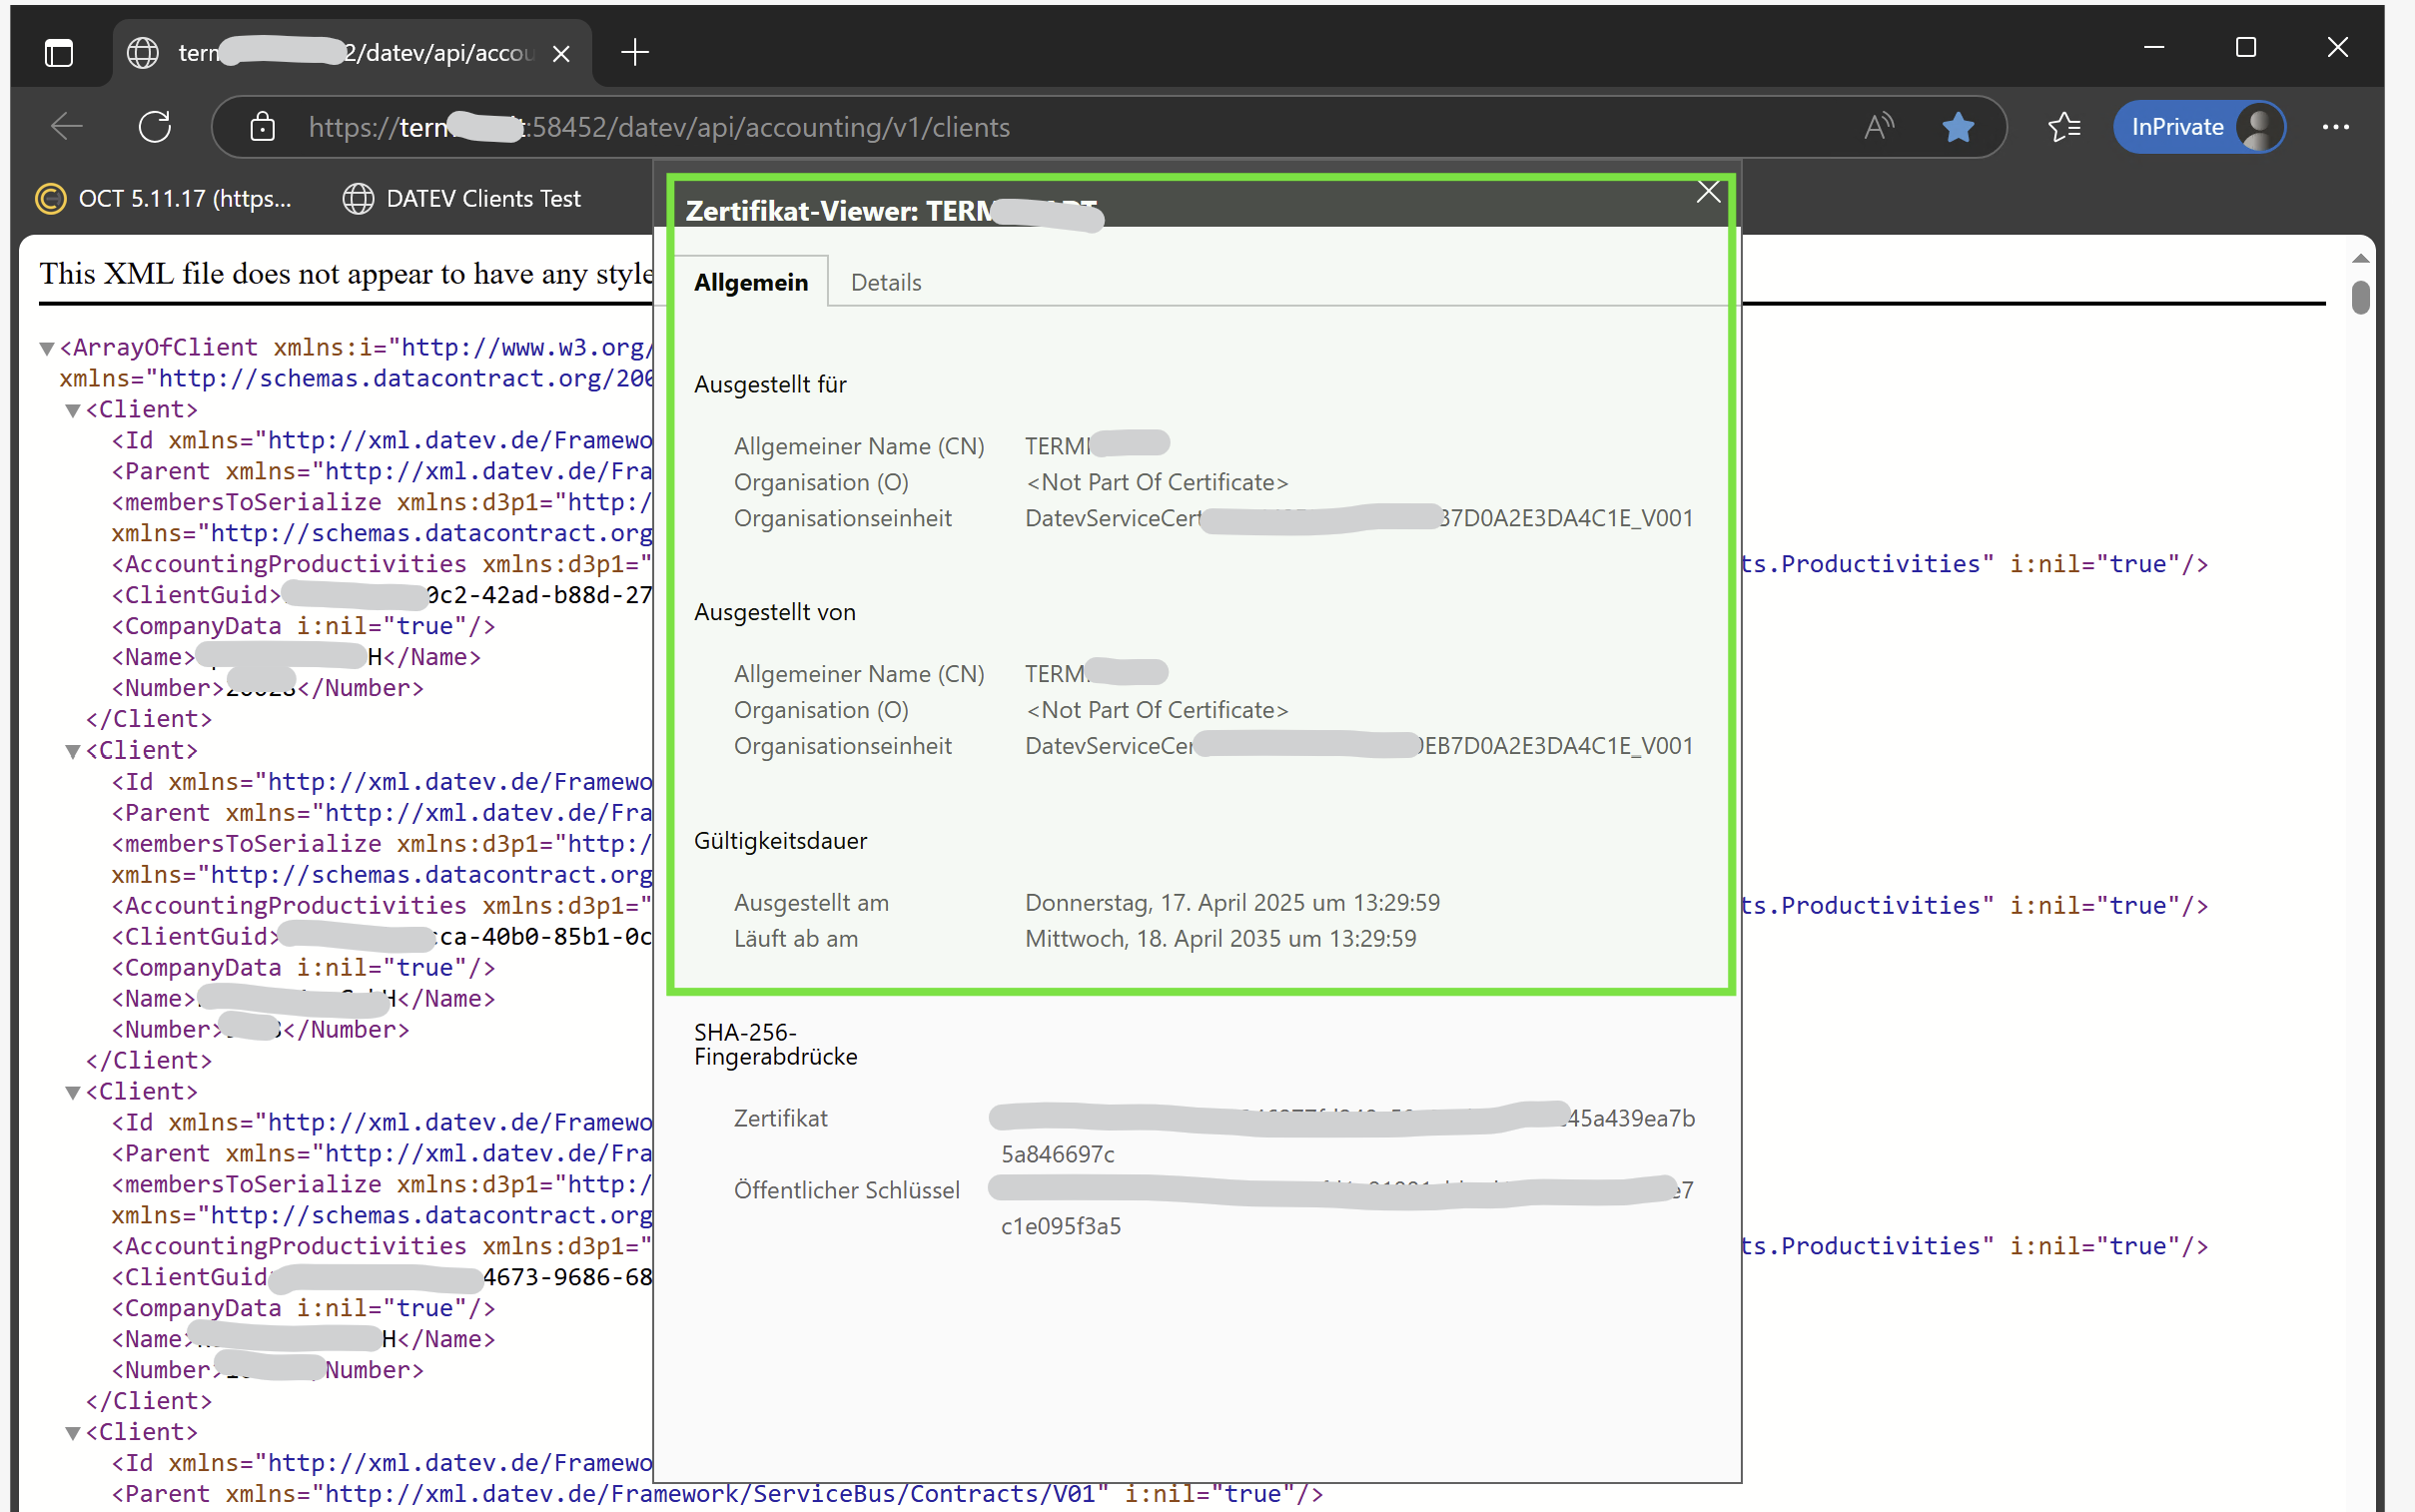The width and height of the screenshot is (2415, 1512).
Task: Open the DATEV Clients Test bookmark
Action: [x=462, y=199]
